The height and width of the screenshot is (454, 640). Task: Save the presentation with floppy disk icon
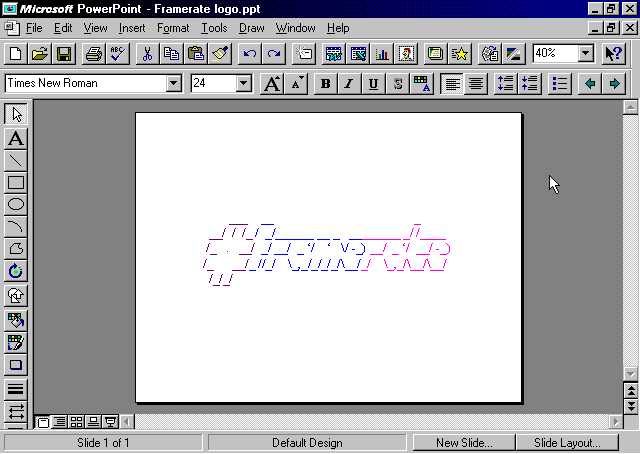pos(64,53)
